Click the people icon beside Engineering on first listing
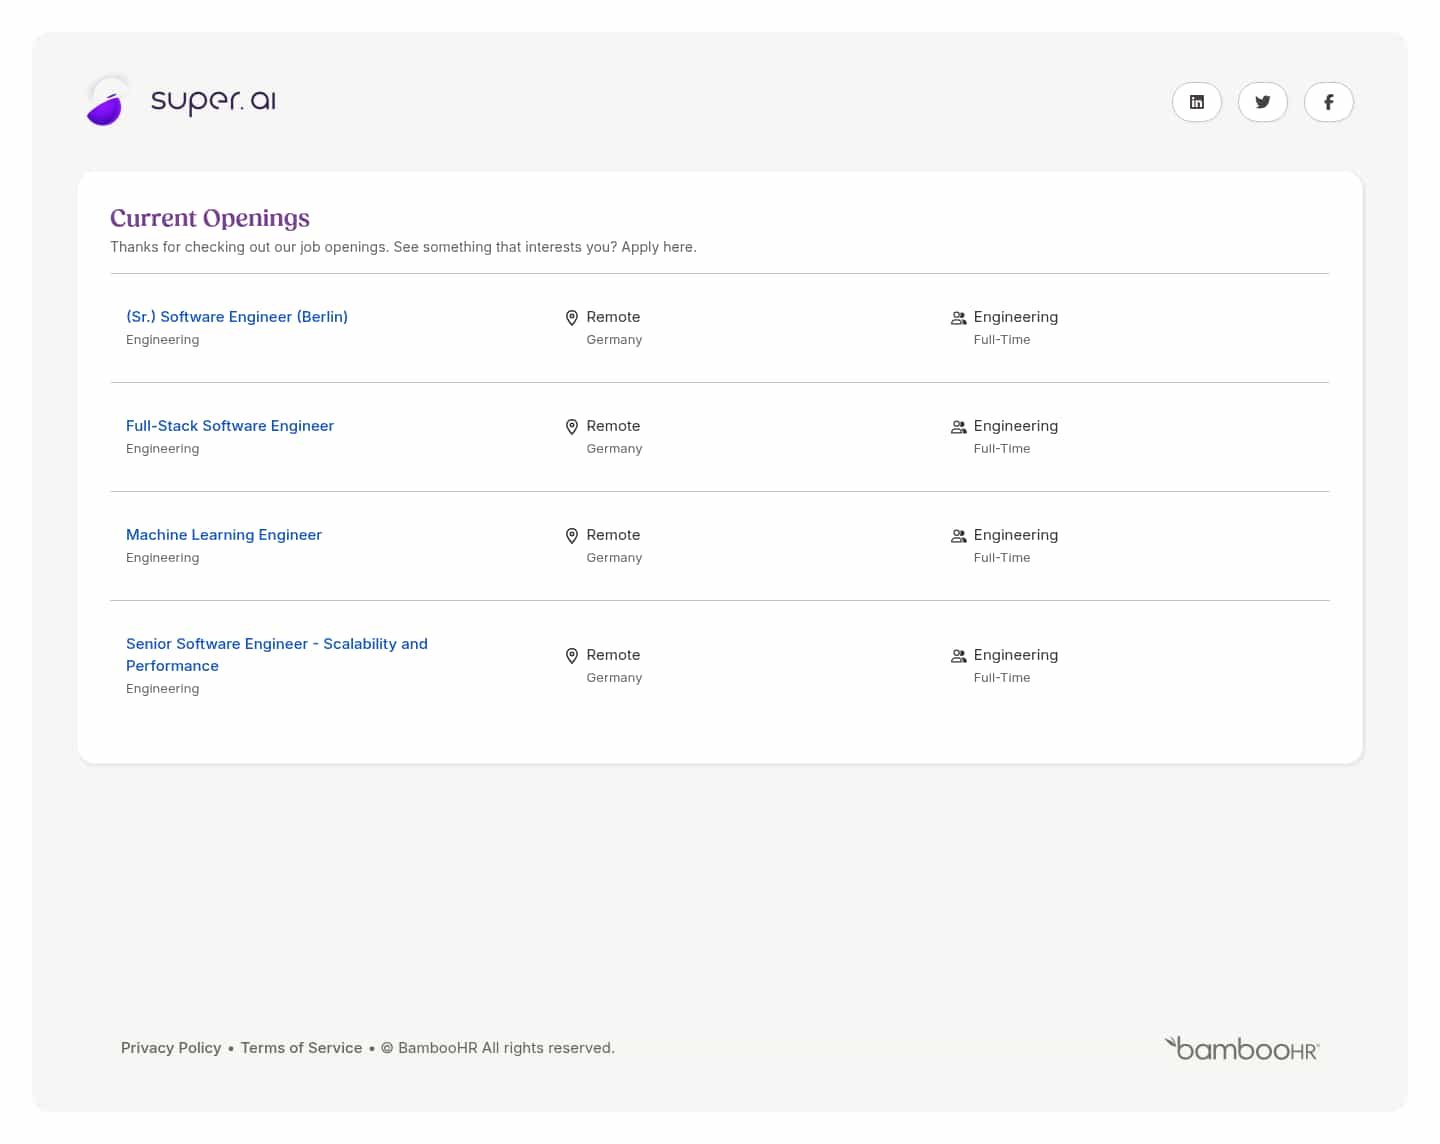Viewport: 1440px width, 1144px height. click(958, 317)
